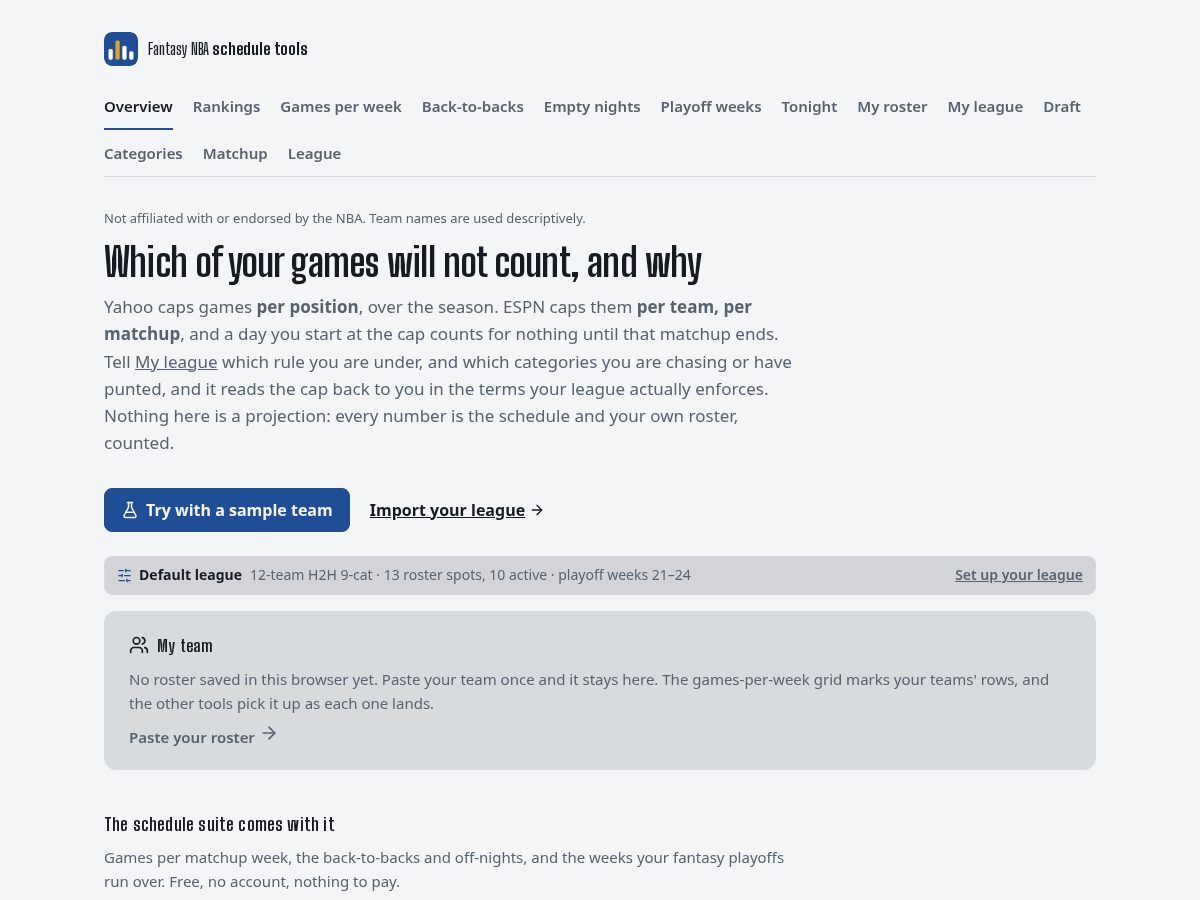This screenshot has height=900, width=1200.
Task: Click the Fantasy NBA schedule tools title
Action: click(x=228, y=49)
